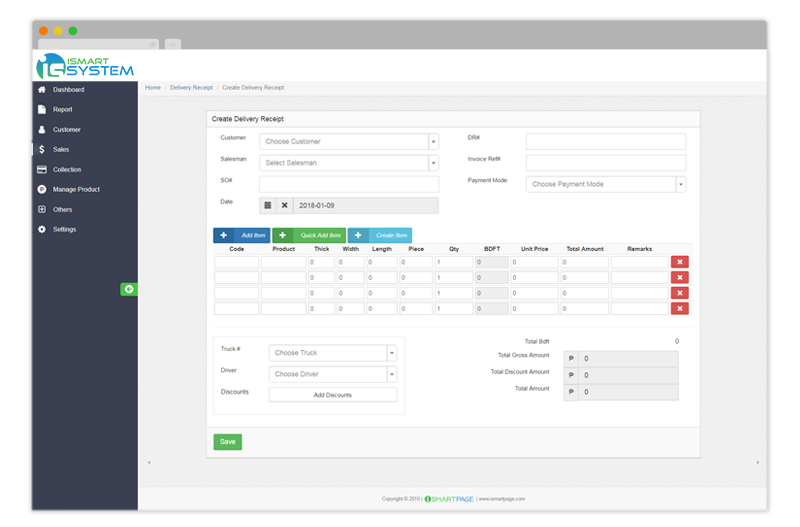Click the plus icon on Create Item
The image size is (800, 527).
(x=358, y=235)
